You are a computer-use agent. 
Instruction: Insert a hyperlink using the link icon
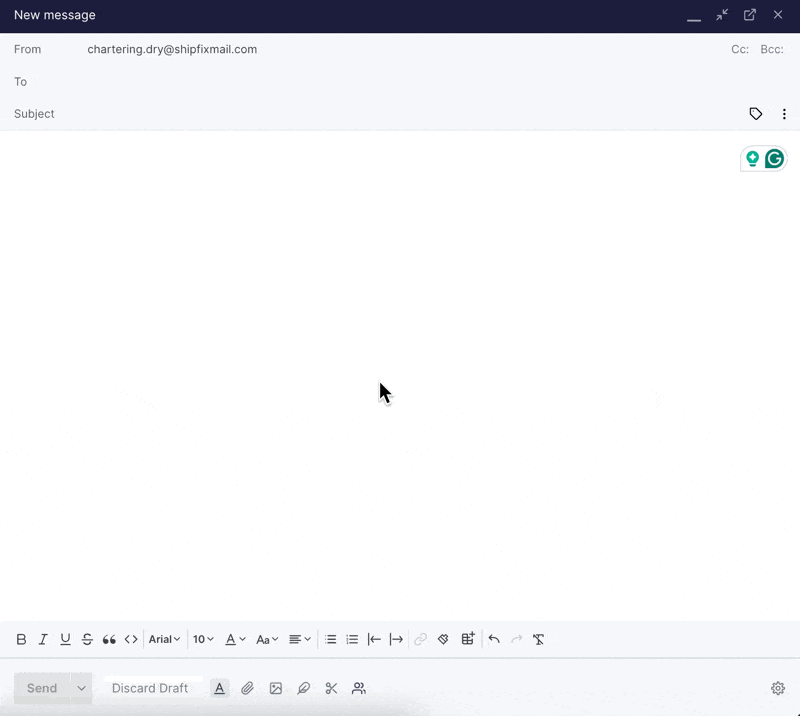click(420, 639)
